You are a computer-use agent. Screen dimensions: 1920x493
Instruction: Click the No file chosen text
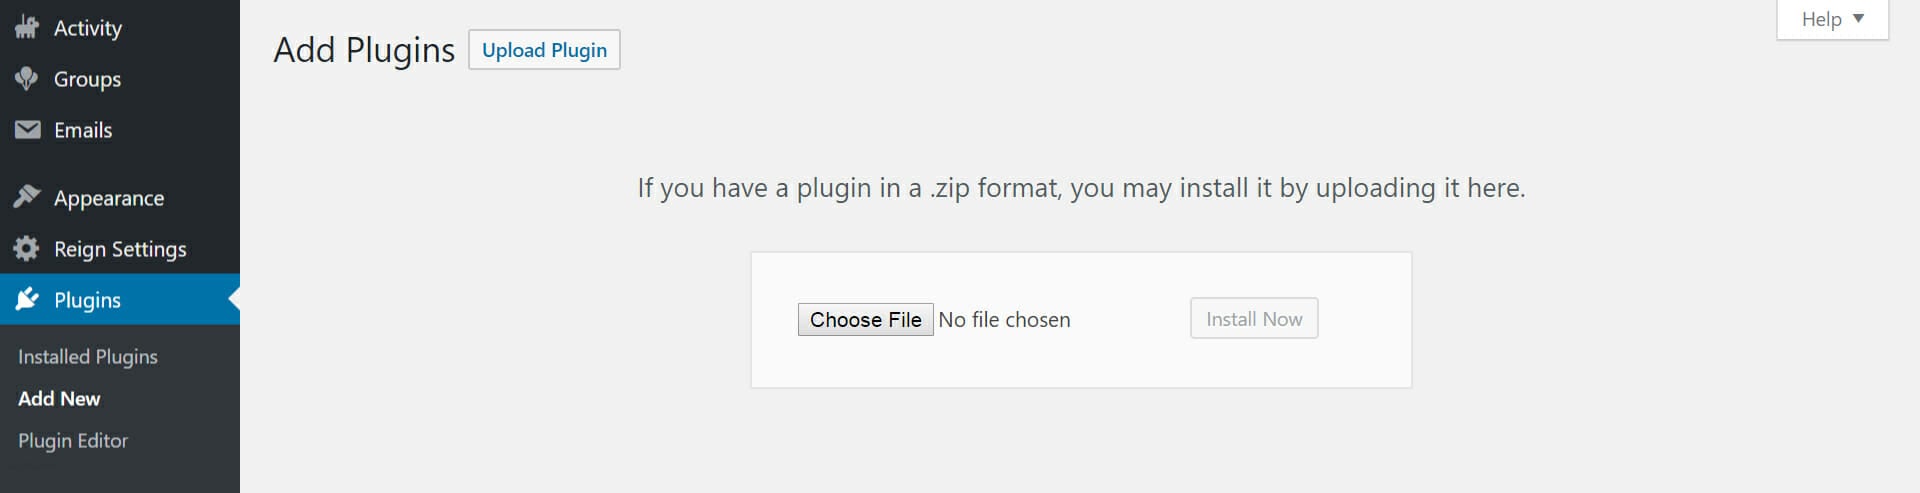coord(1004,320)
